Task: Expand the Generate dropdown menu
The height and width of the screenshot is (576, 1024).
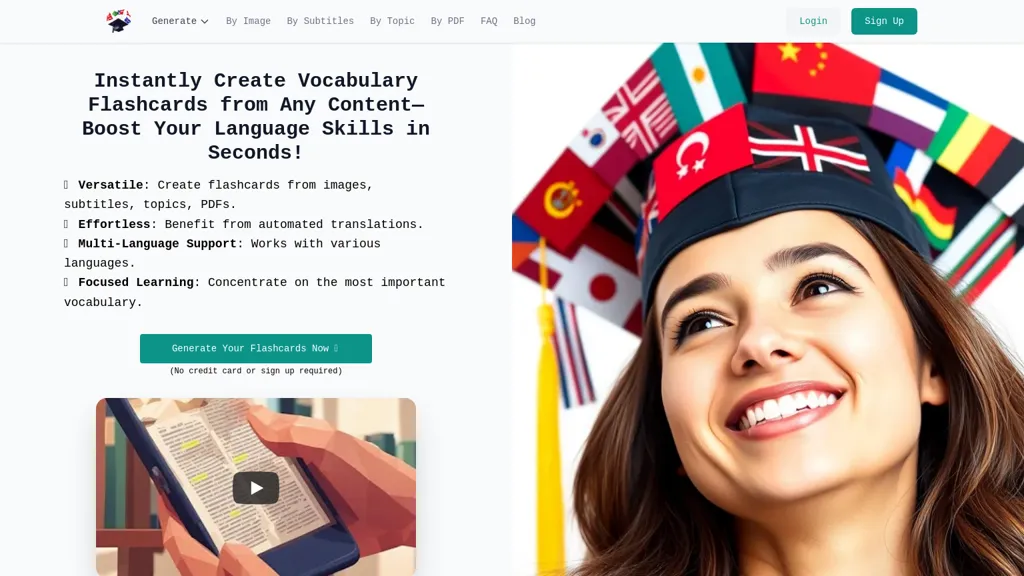Action: tap(180, 21)
